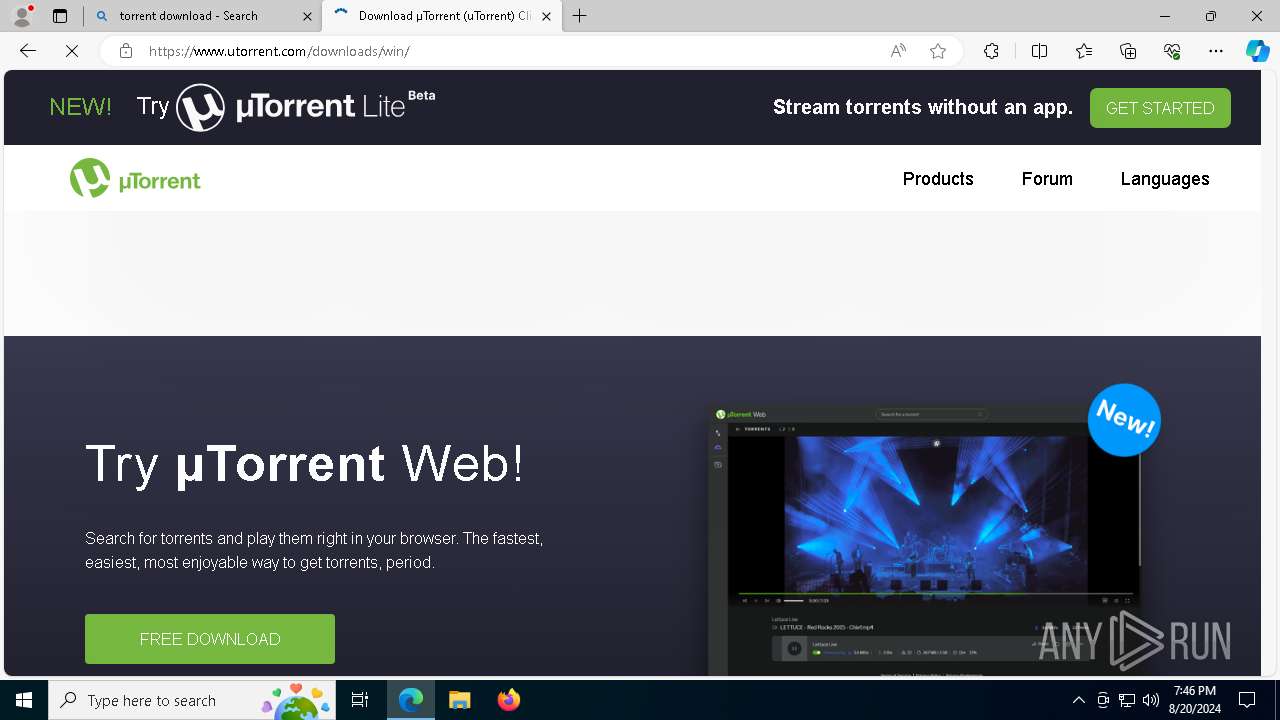1280x720 pixels.
Task: View site information lock icon
Action: pyautogui.click(x=126, y=51)
